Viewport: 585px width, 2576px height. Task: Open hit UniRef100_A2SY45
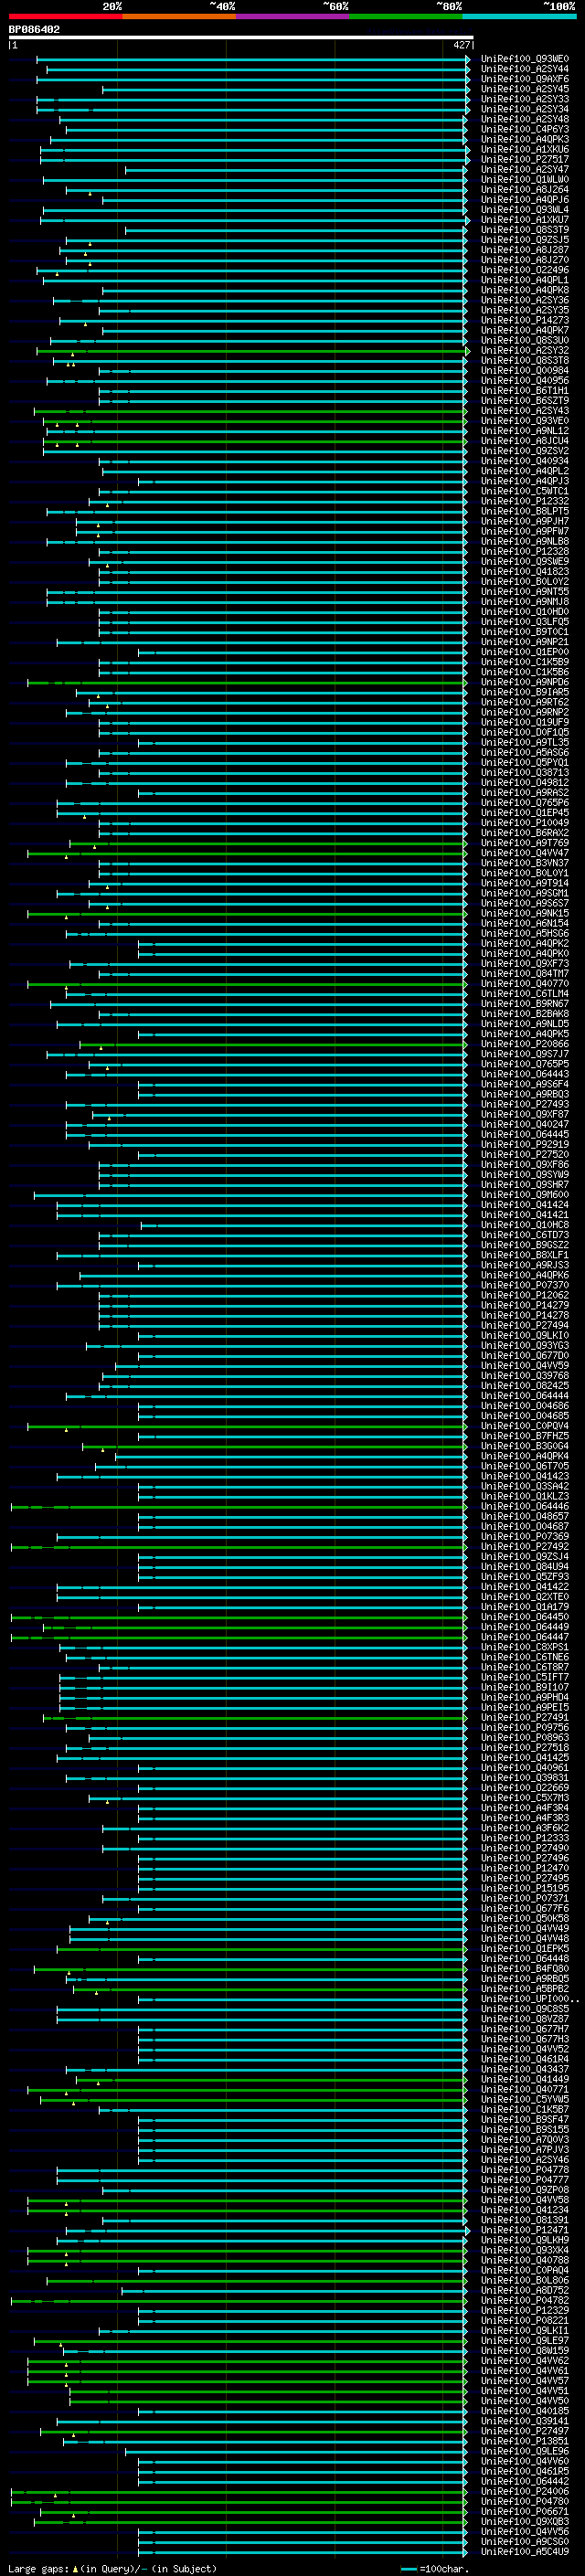click(525, 89)
